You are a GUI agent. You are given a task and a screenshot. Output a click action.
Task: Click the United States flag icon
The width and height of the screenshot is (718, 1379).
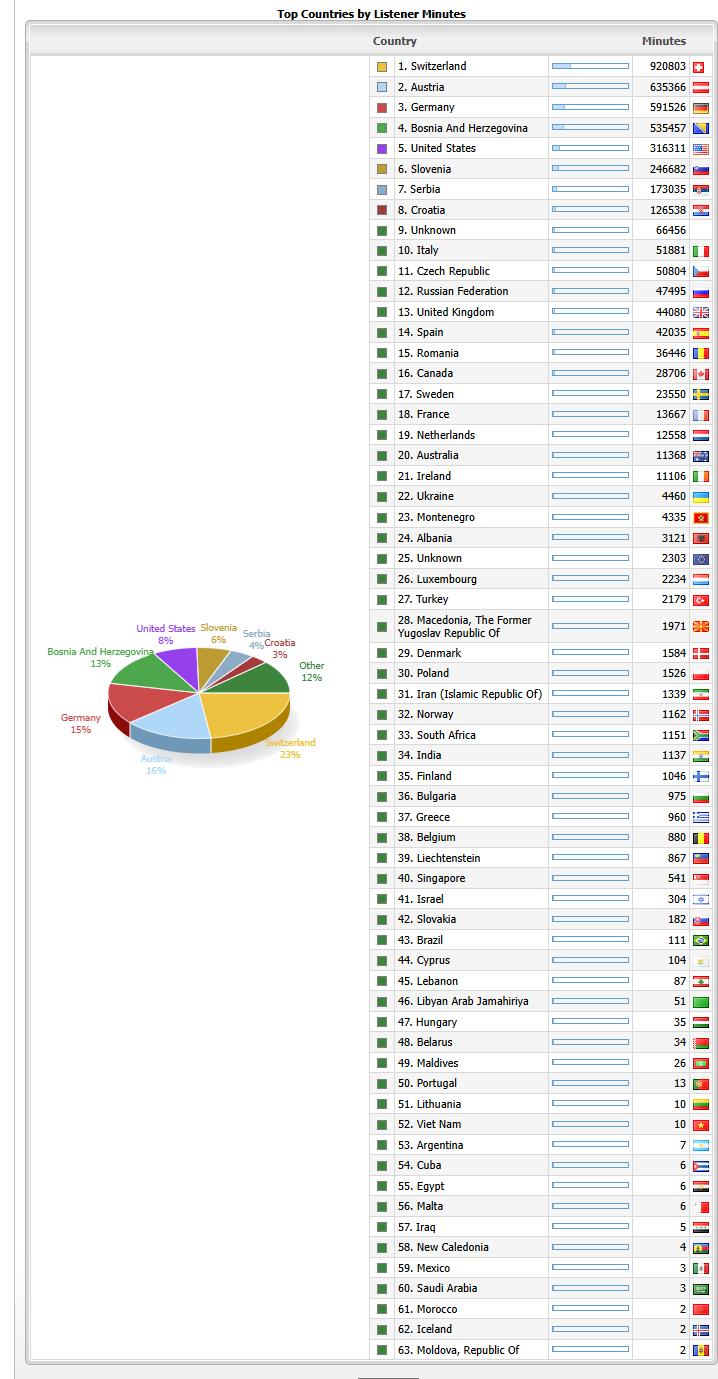coord(700,149)
